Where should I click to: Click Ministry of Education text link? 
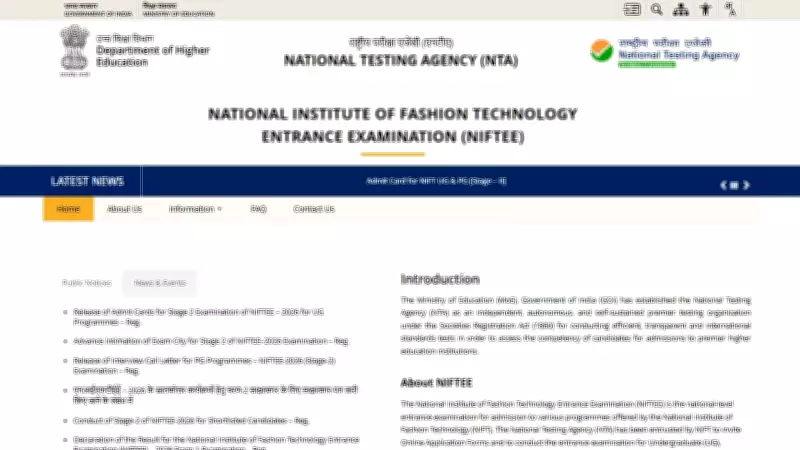179,10
